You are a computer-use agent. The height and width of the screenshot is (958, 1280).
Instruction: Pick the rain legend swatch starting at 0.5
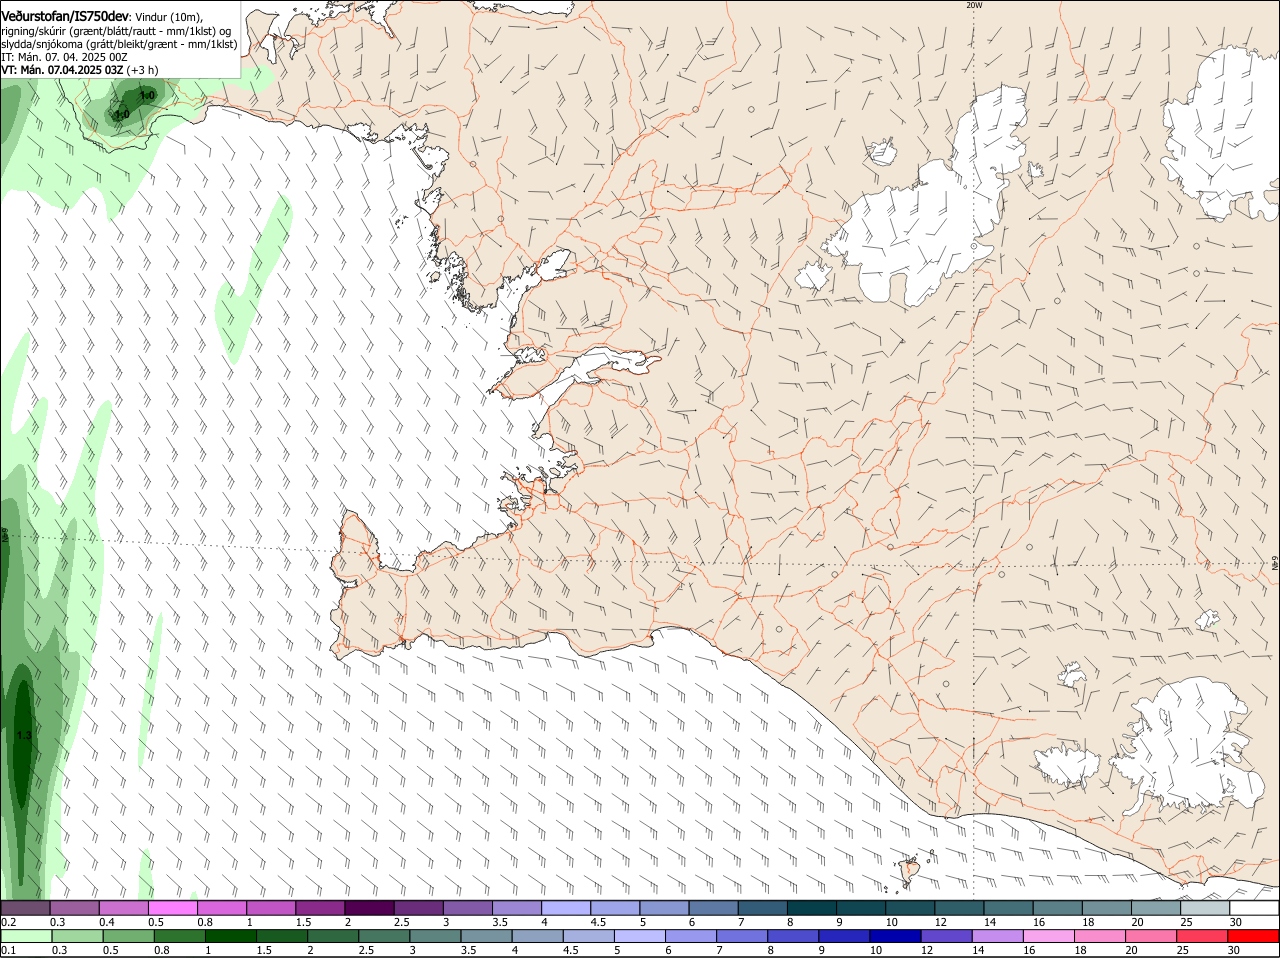[128, 936]
